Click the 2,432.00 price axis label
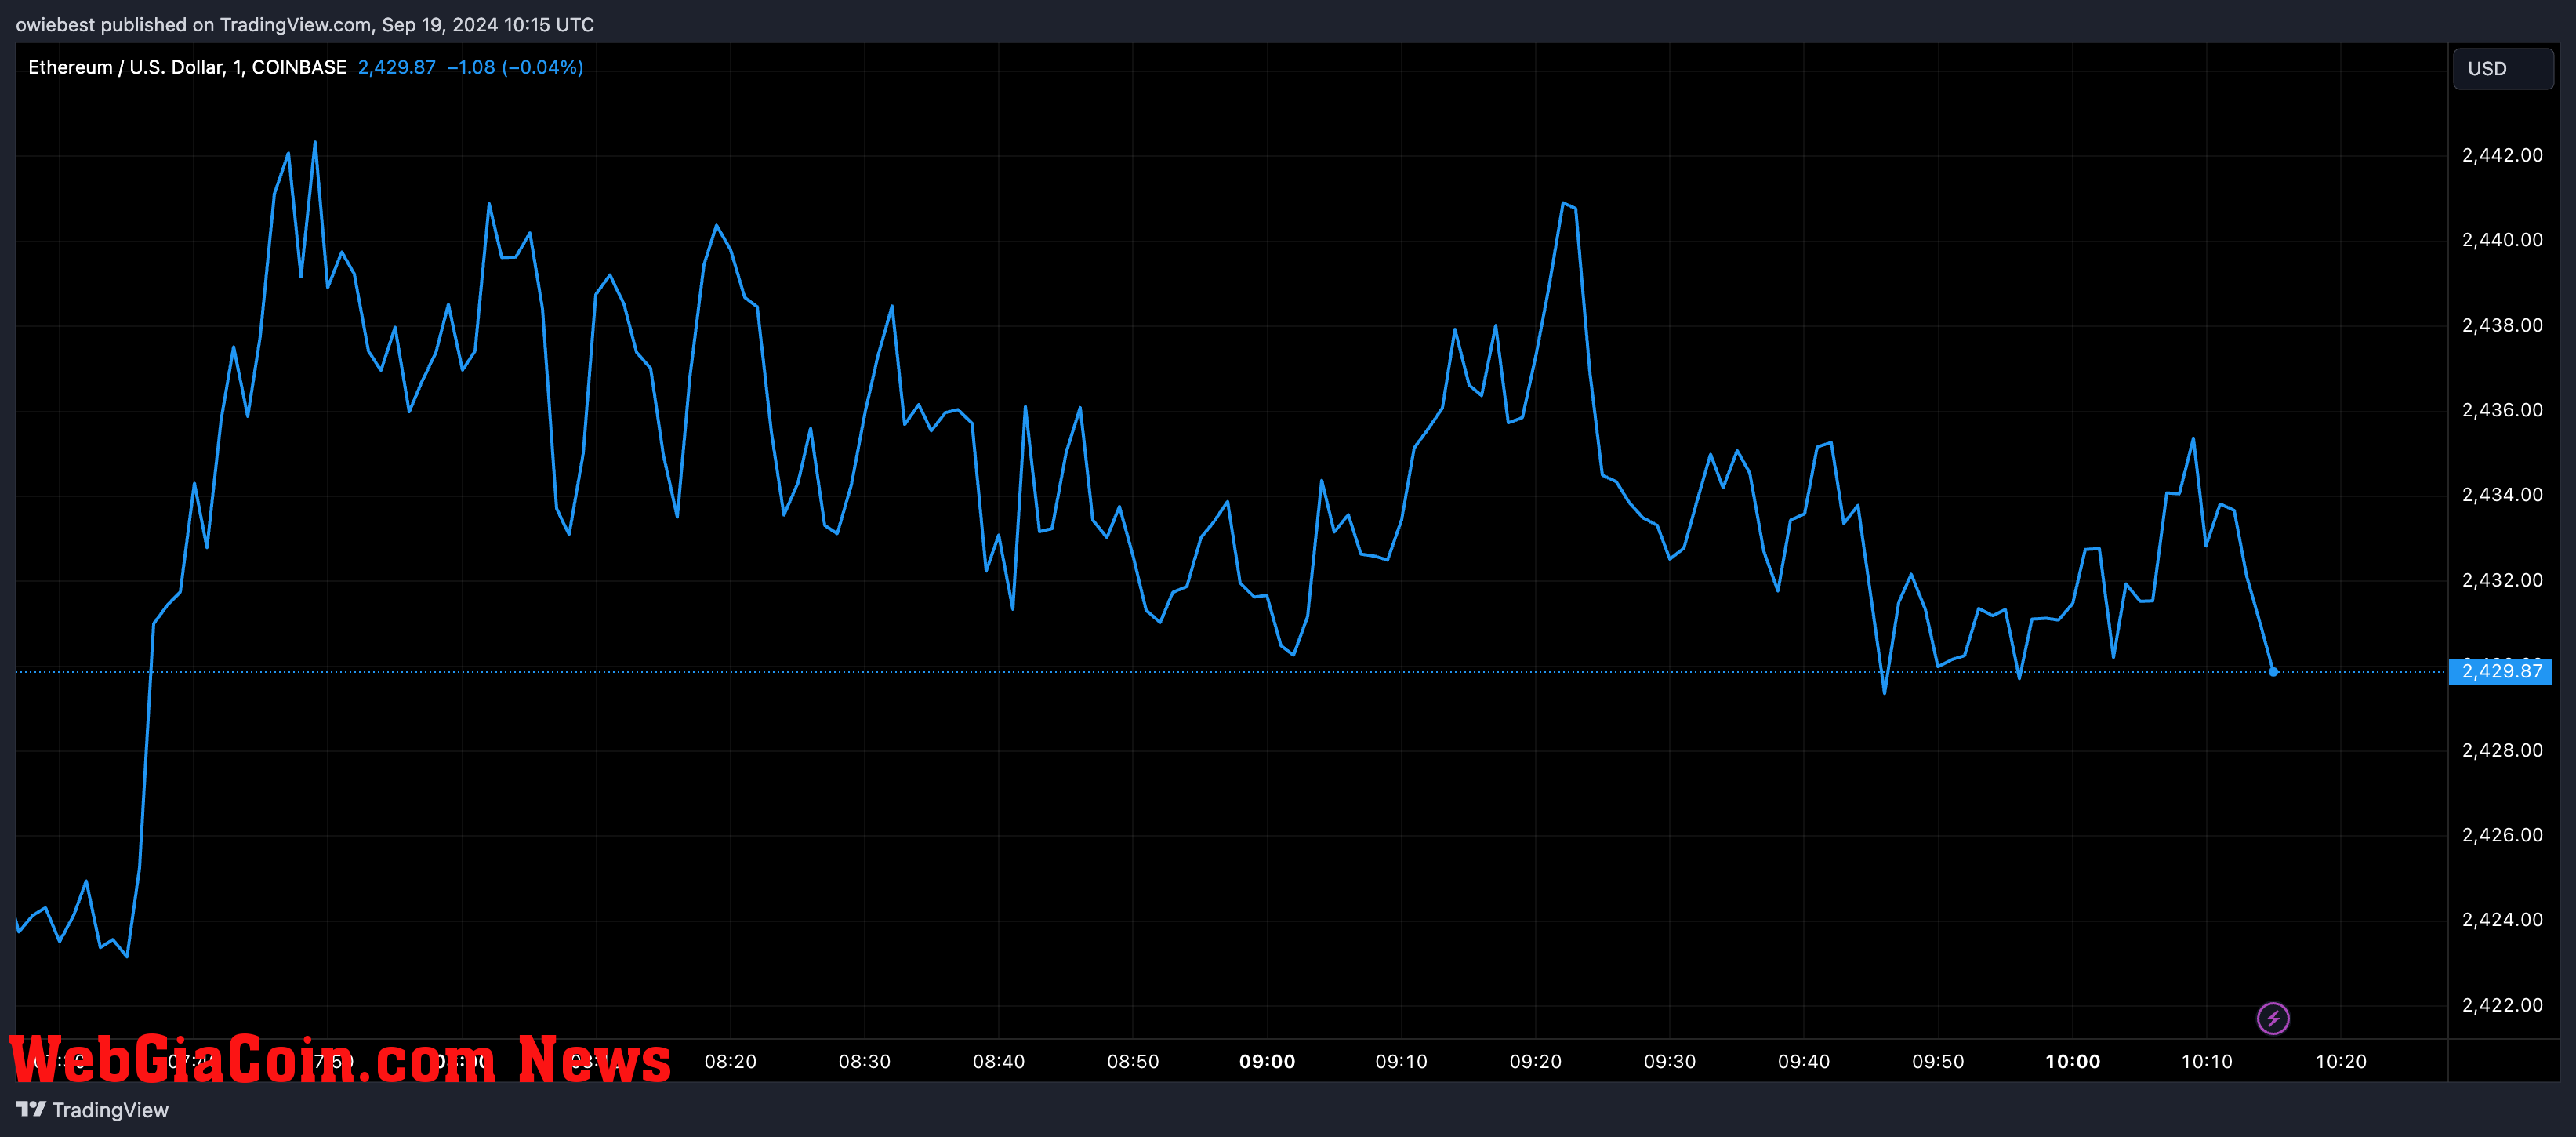The image size is (2576, 1137). 2502,580
